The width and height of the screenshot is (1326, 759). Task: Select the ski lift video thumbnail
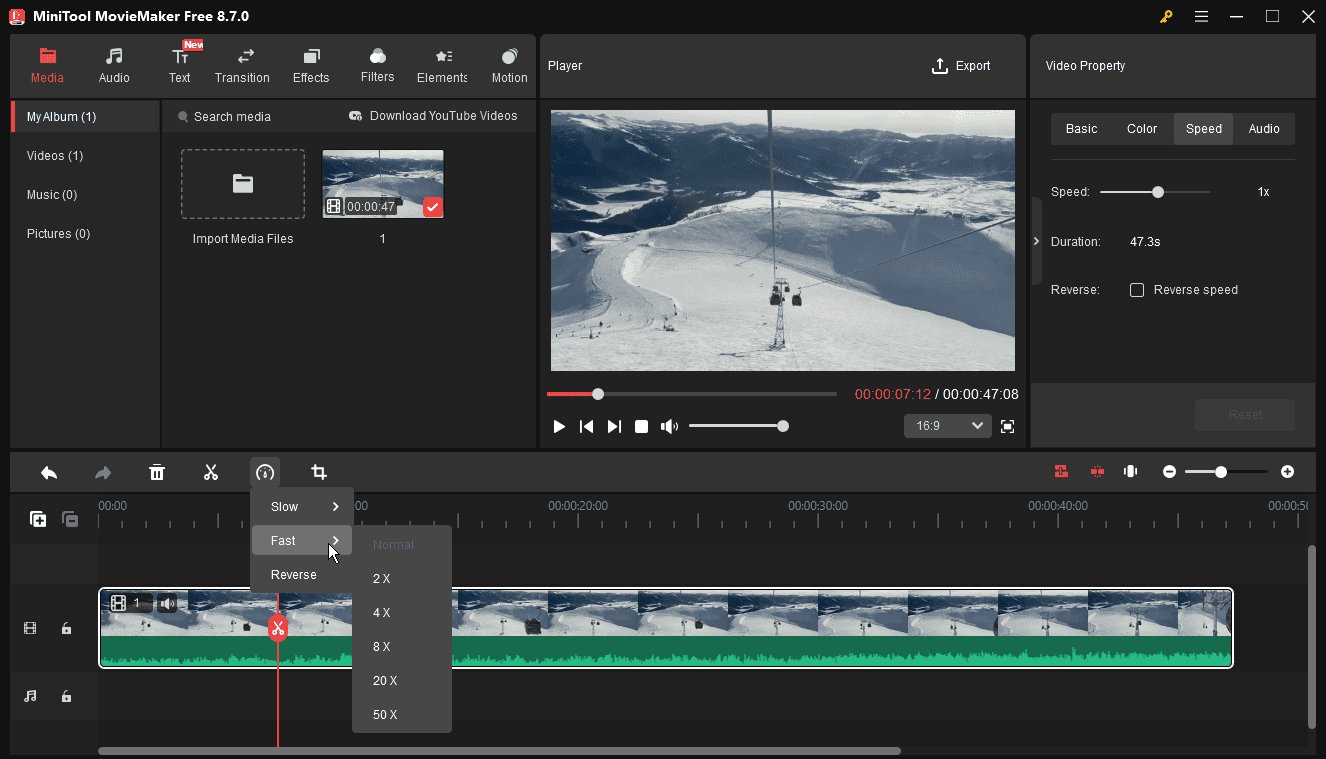pyautogui.click(x=383, y=184)
